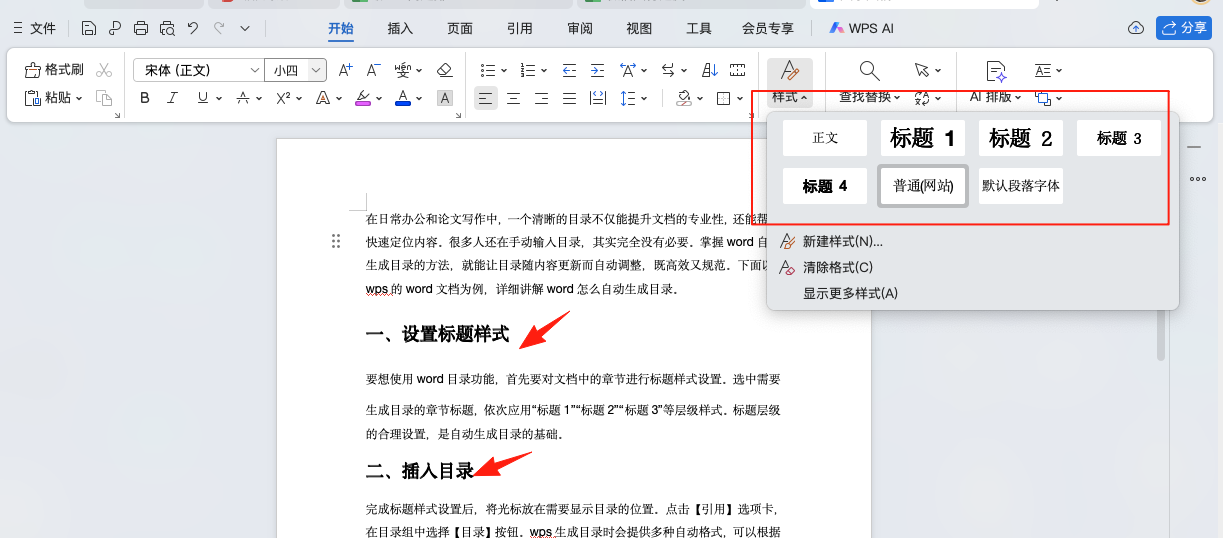Open the Find Replace (查找替换) dropdown arrow
1223x538 pixels.
[898, 98]
